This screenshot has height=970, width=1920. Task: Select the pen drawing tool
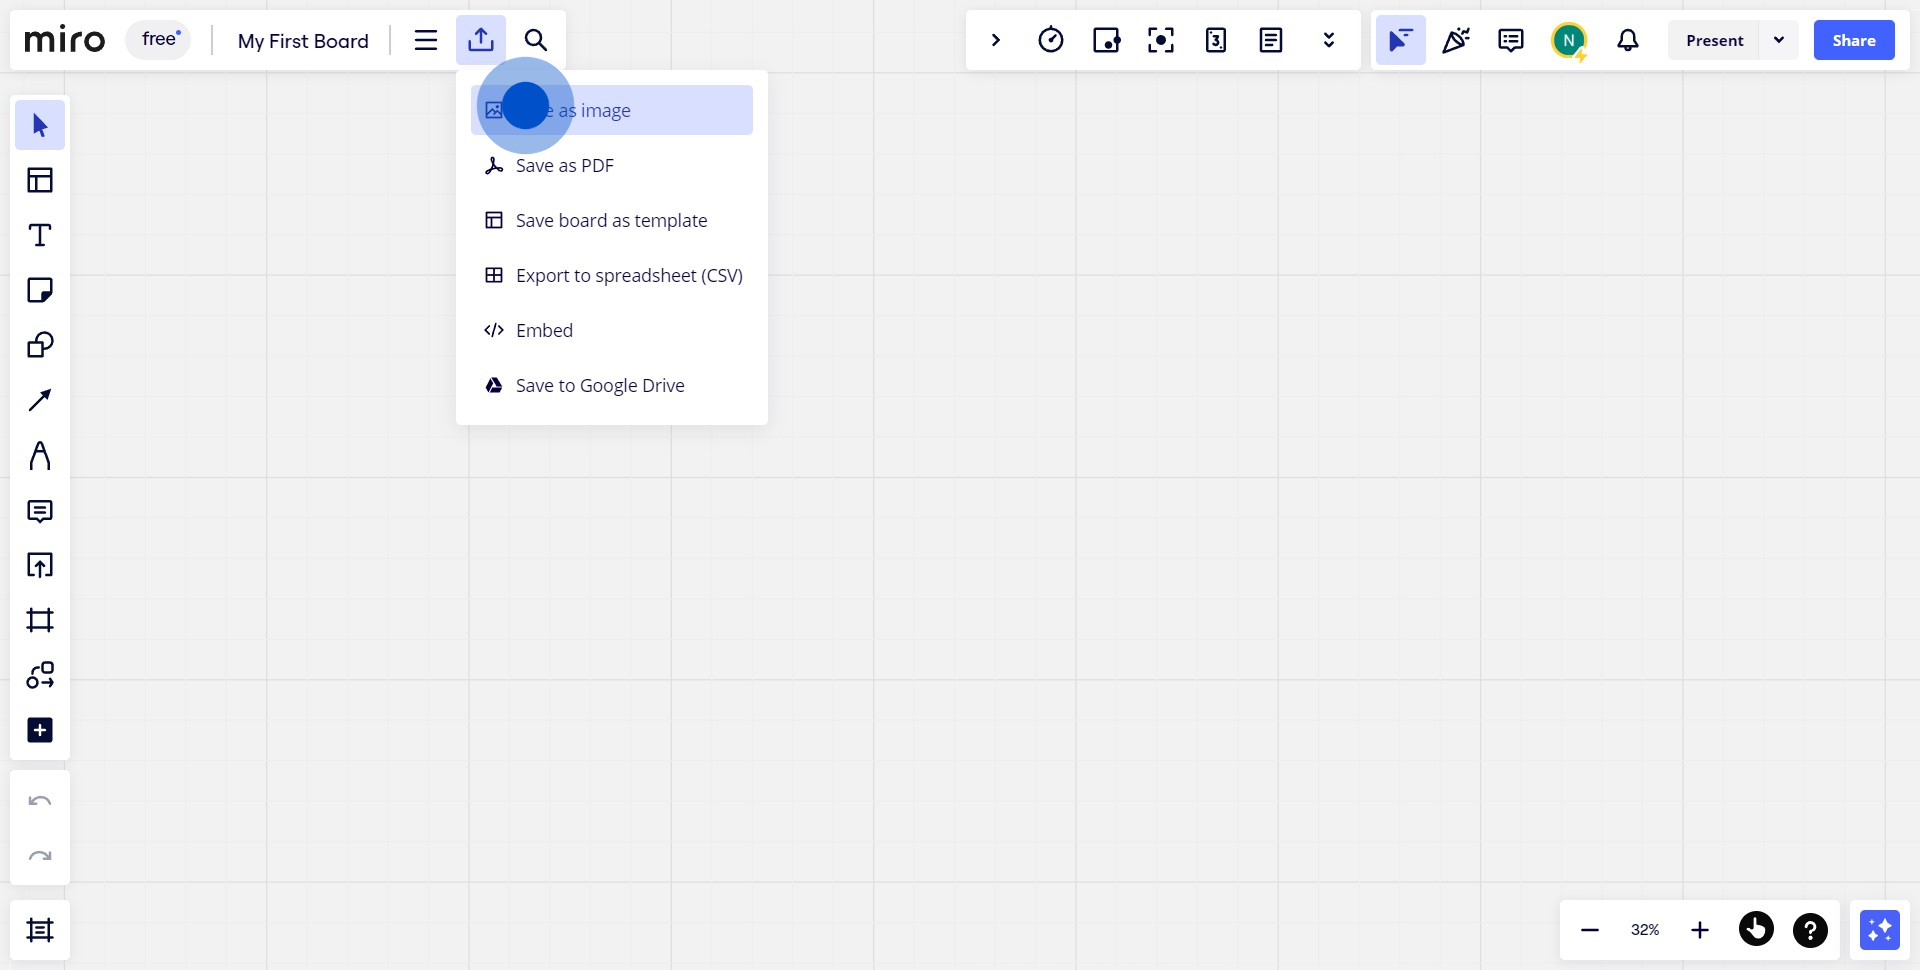[40, 455]
